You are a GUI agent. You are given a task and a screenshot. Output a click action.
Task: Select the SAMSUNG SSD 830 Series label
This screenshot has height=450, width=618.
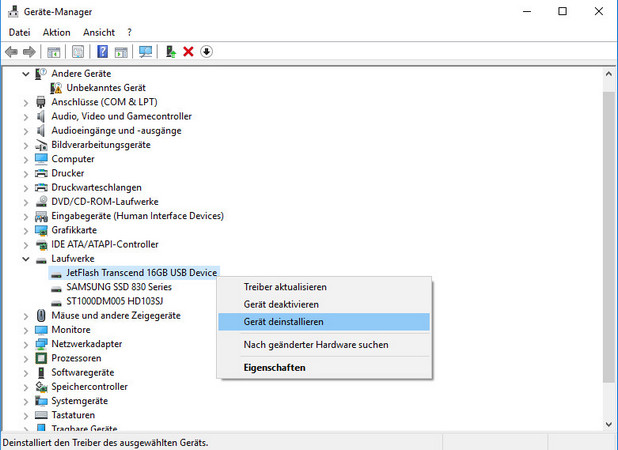click(119, 287)
